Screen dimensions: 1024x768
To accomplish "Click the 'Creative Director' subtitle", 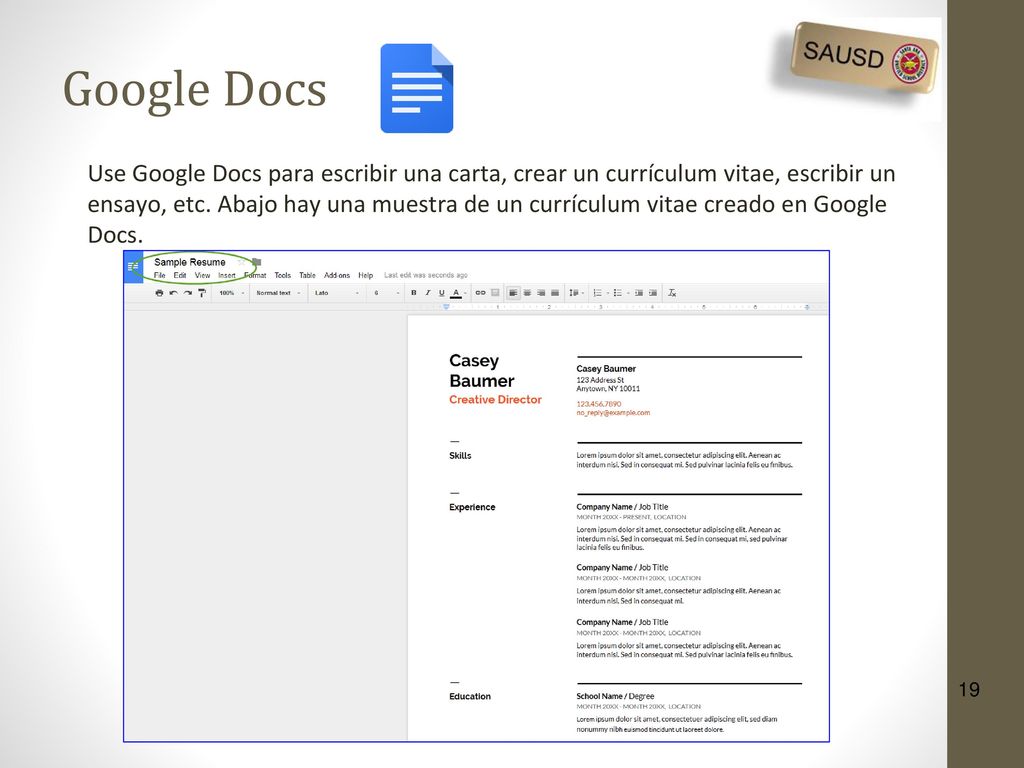I will (495, 399).
